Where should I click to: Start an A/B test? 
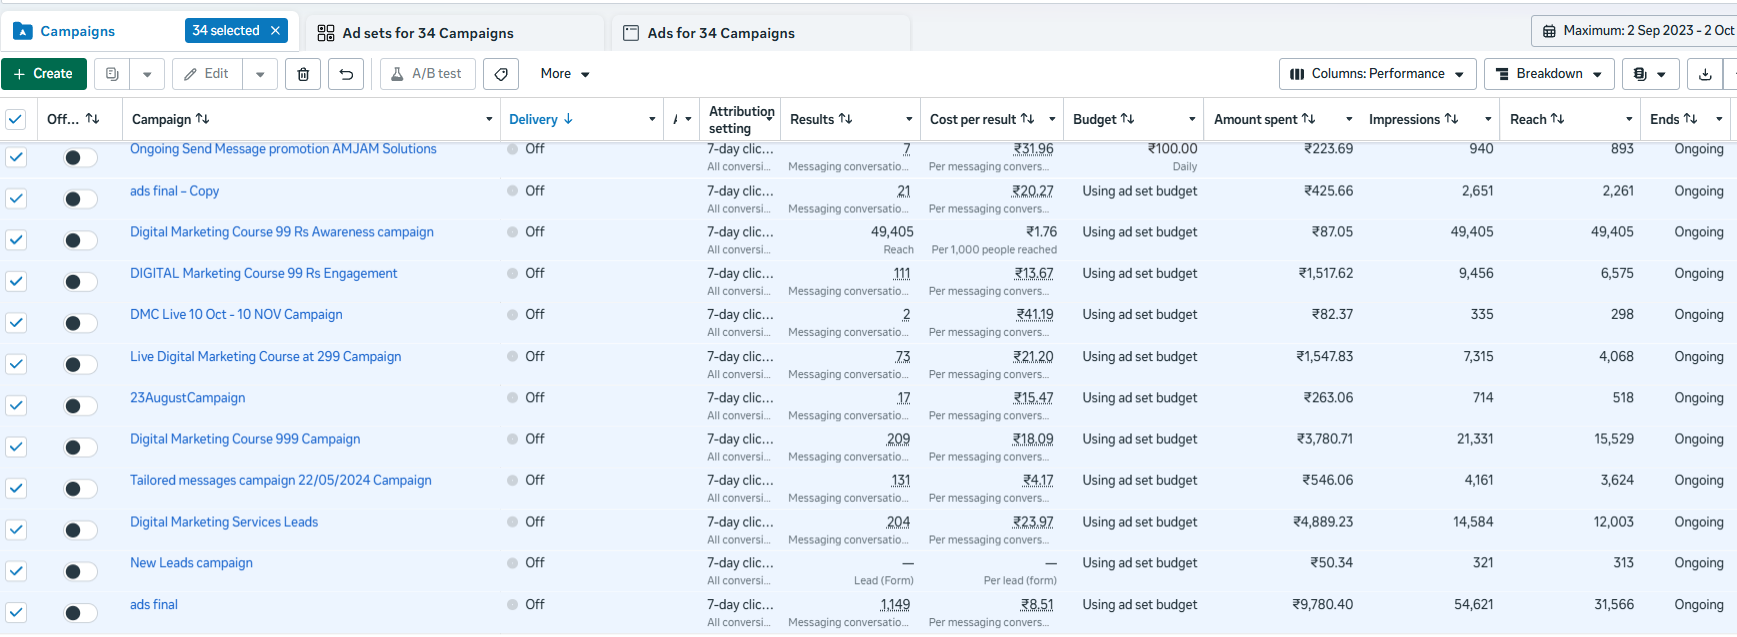(427, 74)
